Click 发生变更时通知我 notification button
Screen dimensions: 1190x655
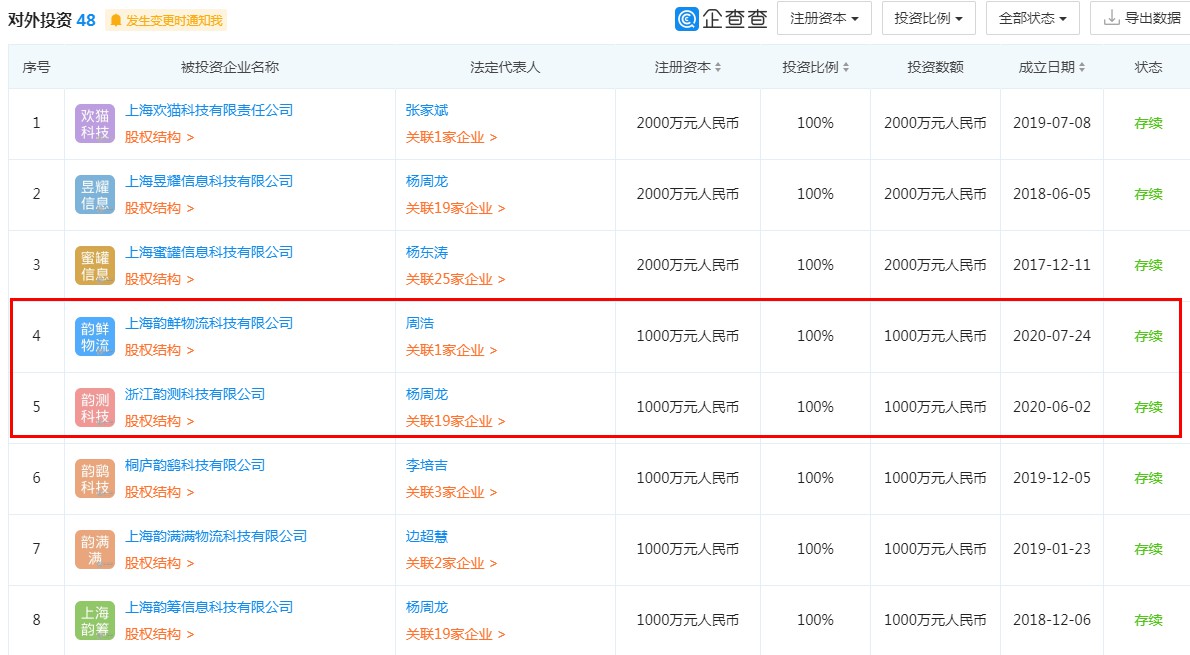coord(166,20)
